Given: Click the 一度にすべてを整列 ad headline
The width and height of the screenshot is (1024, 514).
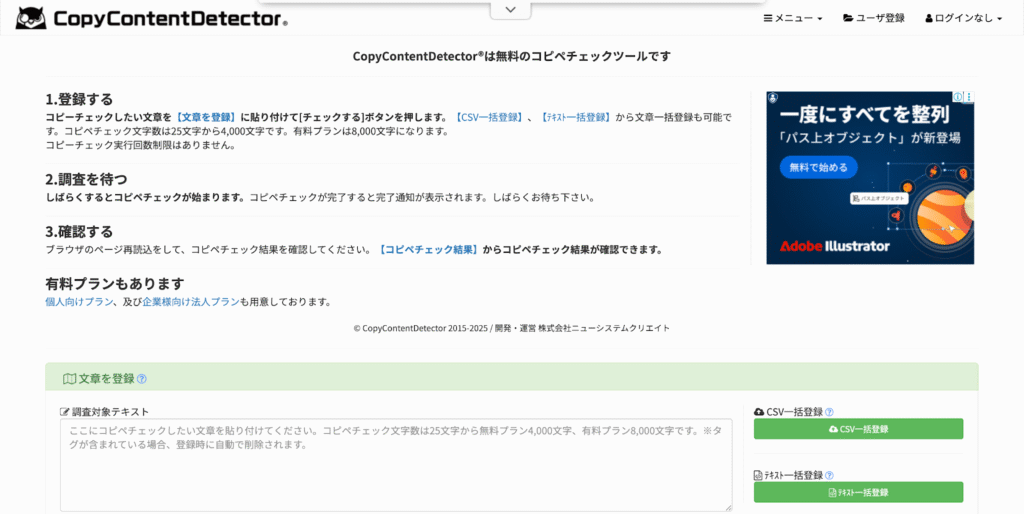Looking at the screenshot, I should [x=864, y=116].
